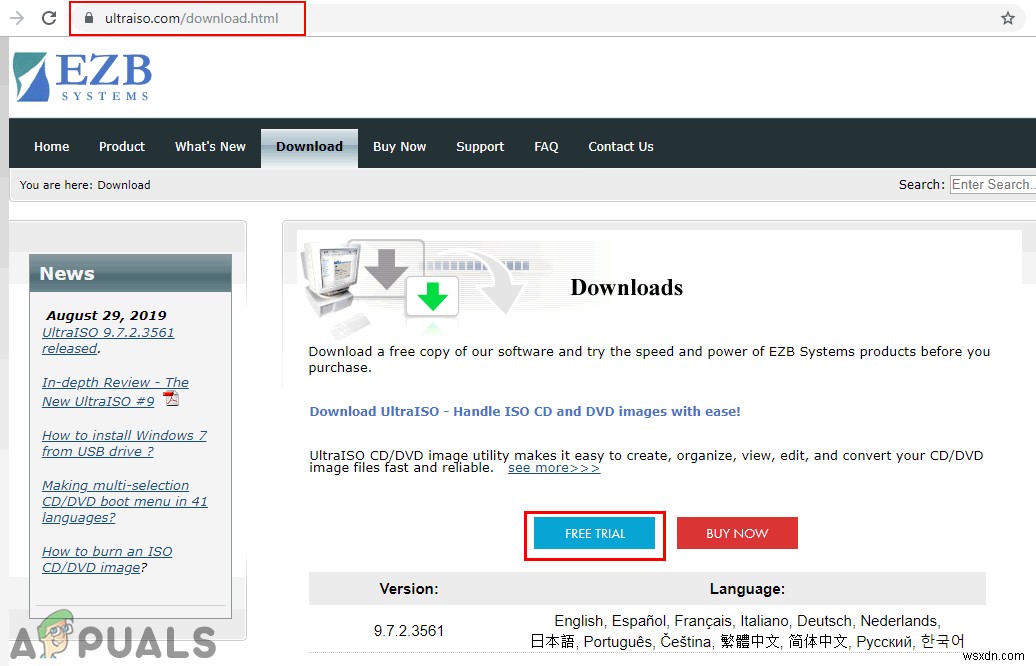Open the Home menu item

pyautogui.click(x=52, y=147)
